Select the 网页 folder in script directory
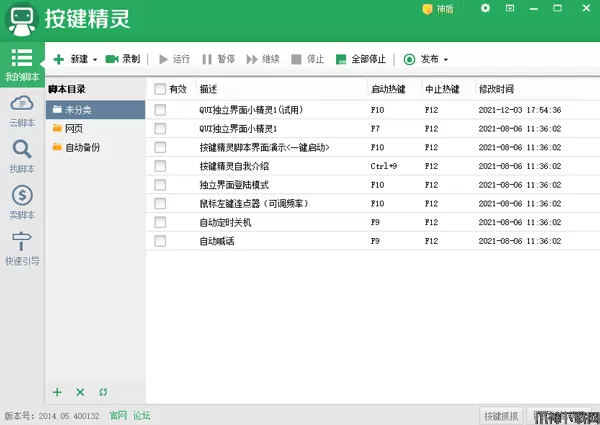Viewport: 600px width, 425px height. point(74,128)
